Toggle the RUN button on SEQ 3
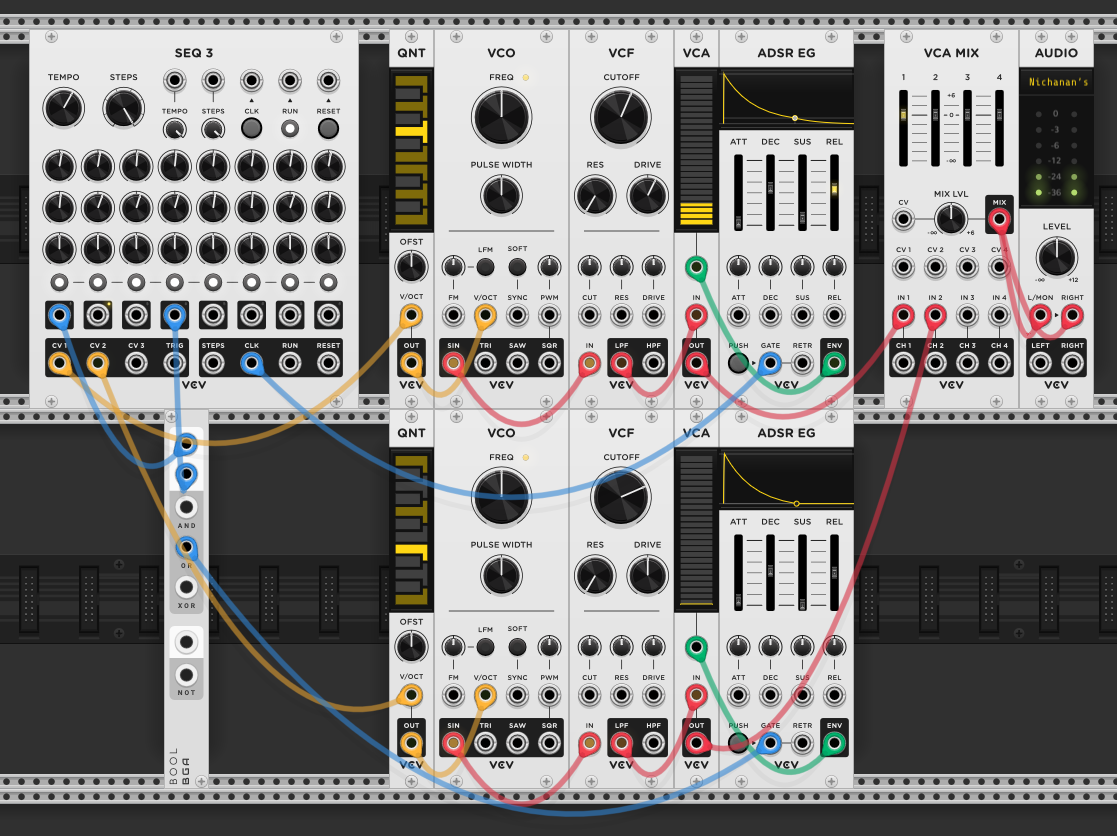The width and height of the screenshot is (1117, 836). (x=290, y=128)
